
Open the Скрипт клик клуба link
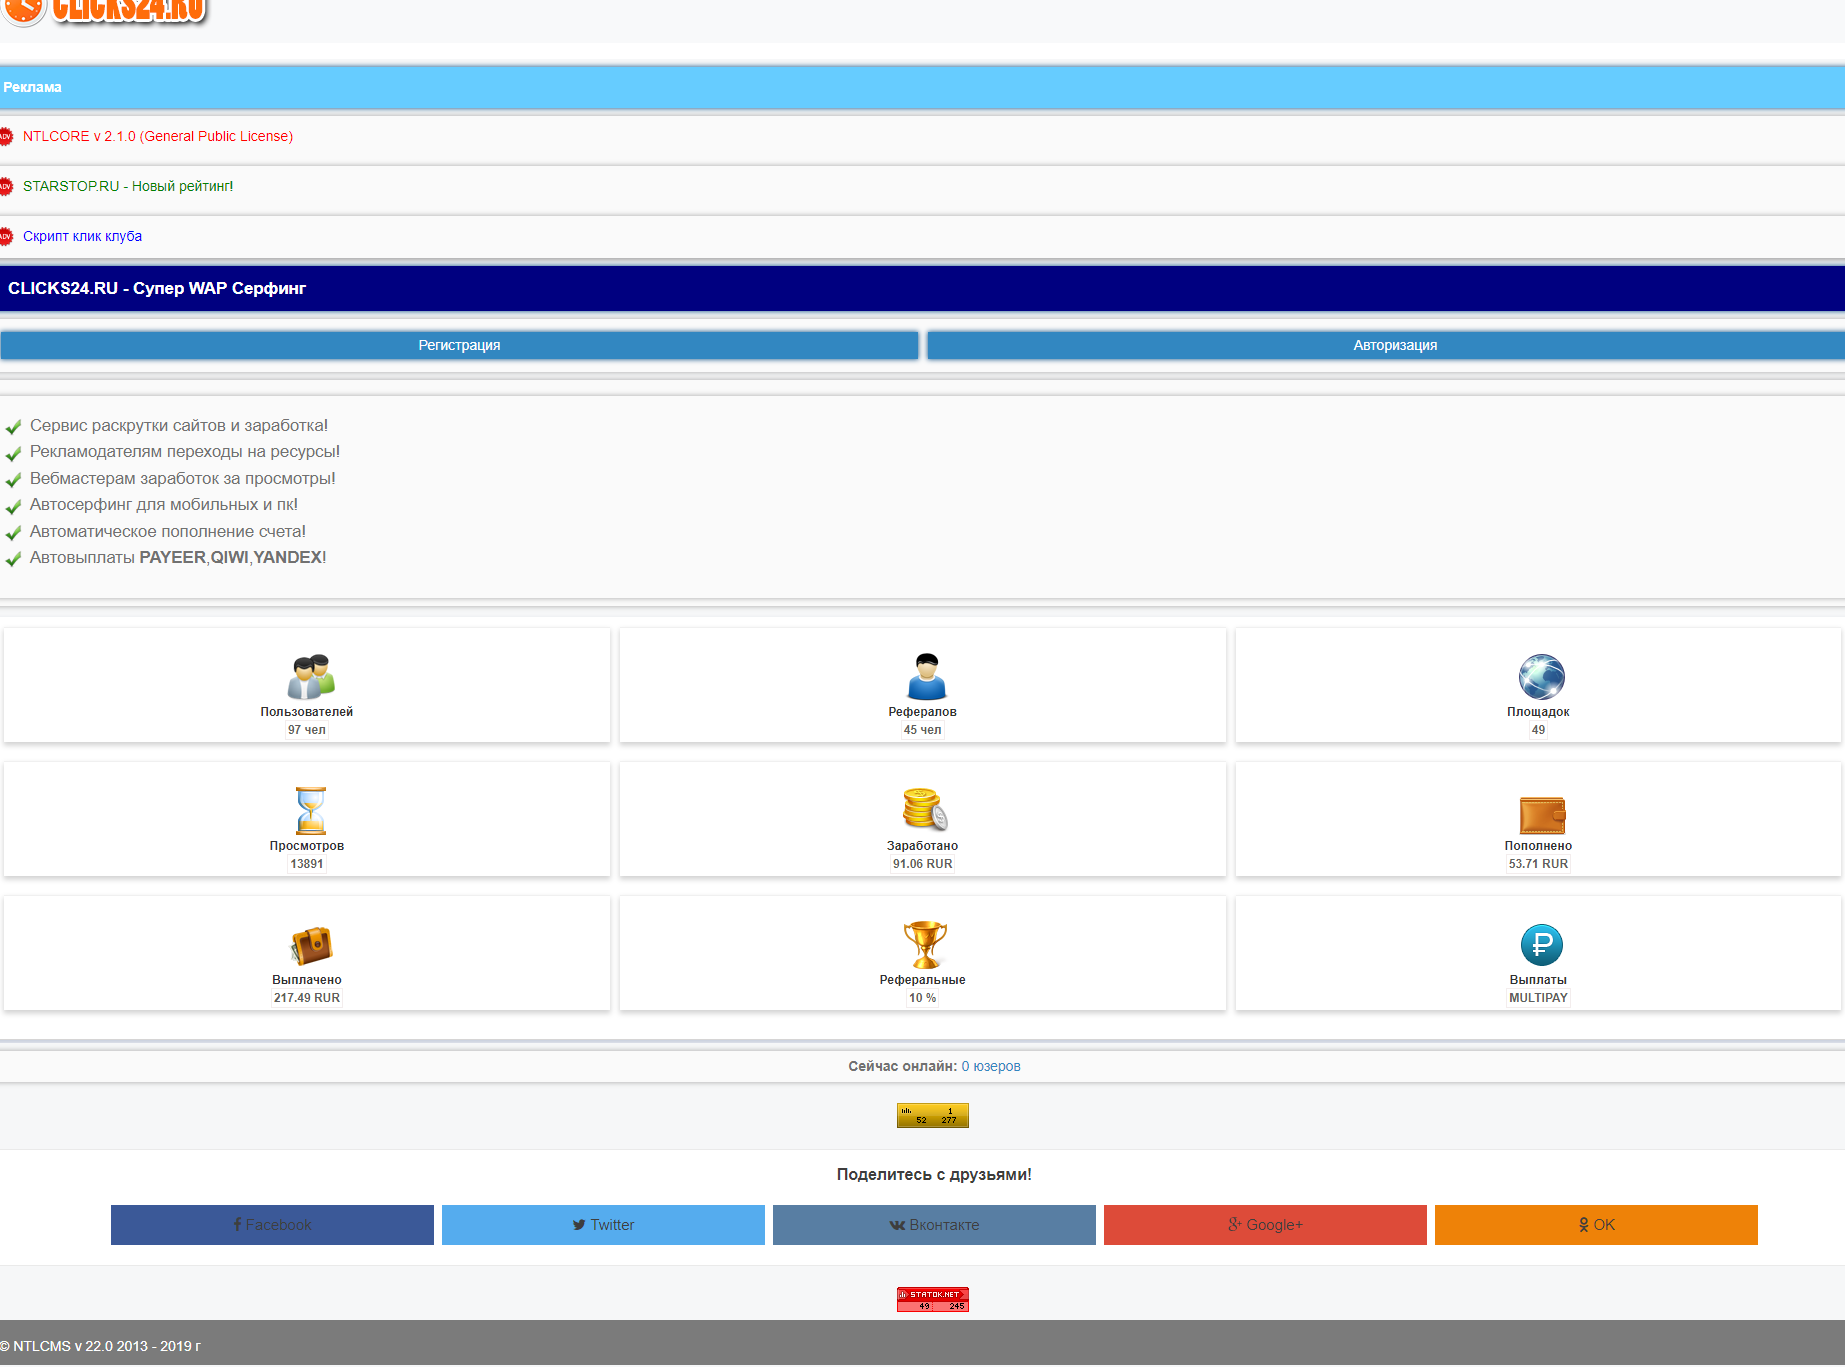pos(82,236)
